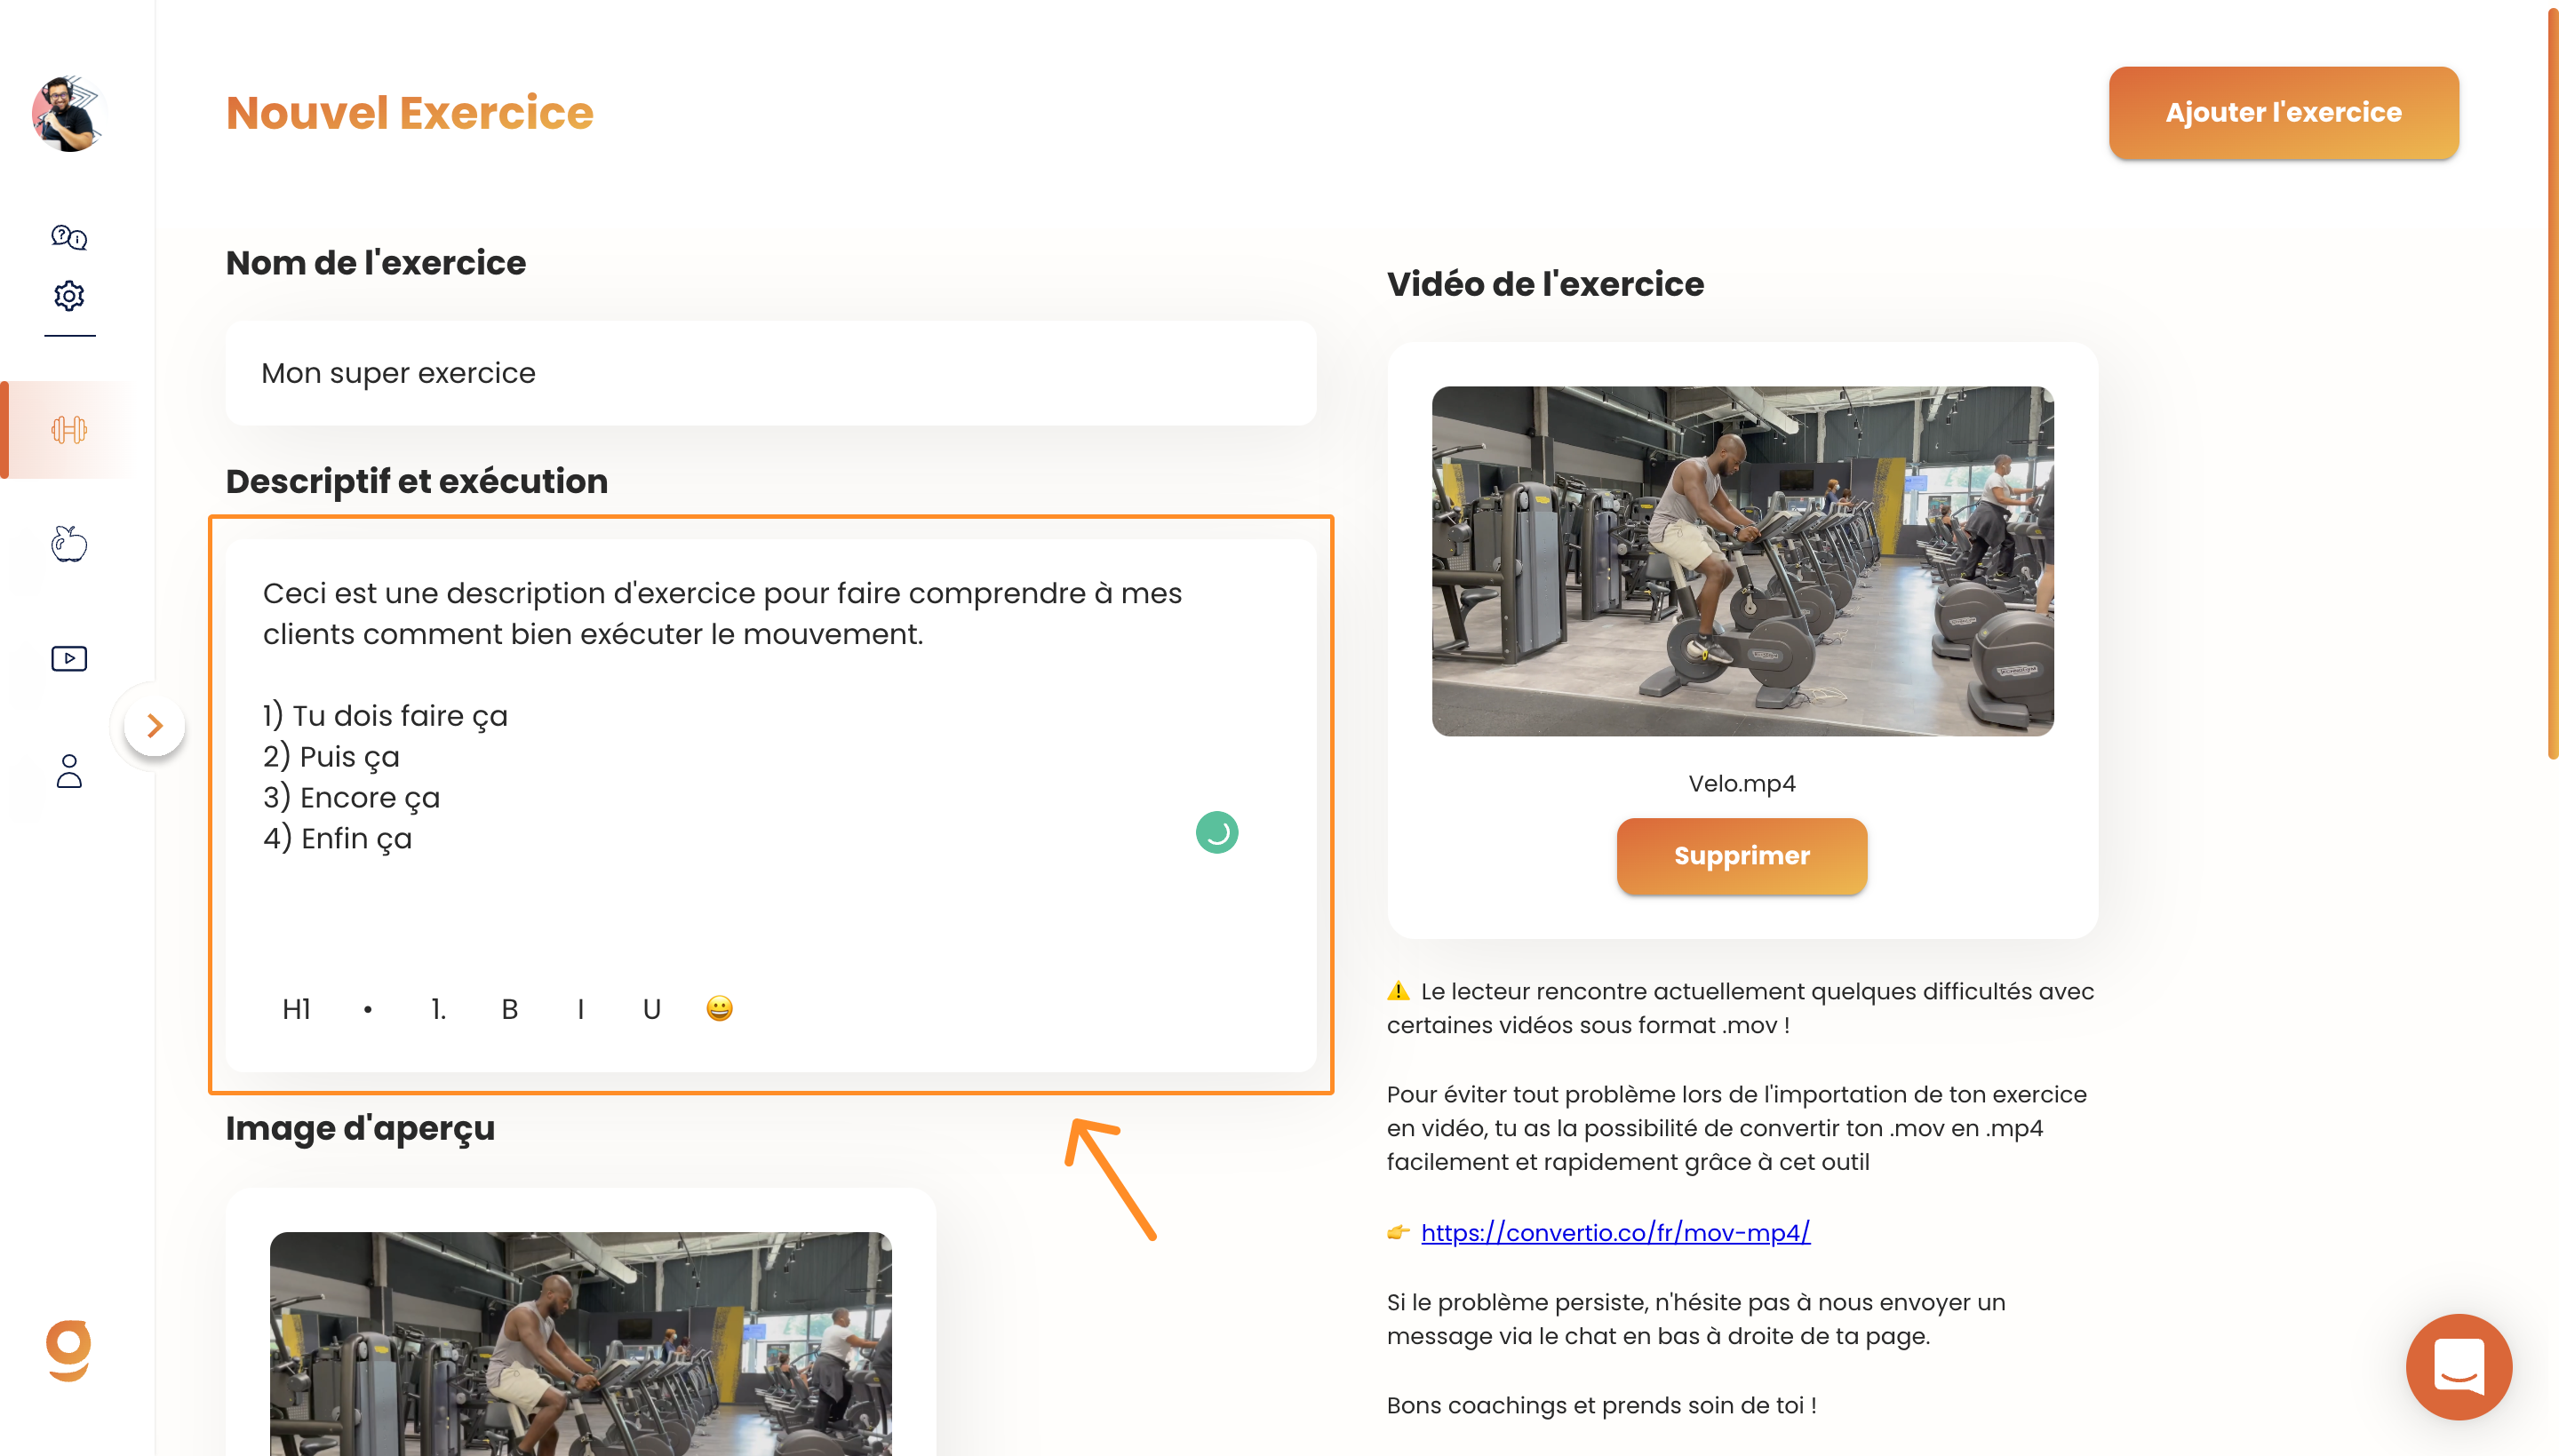This screenshot has width=2559, height=1456.
Task: Click the '2) Puis ça' line
Action: (x=331, y=756)
